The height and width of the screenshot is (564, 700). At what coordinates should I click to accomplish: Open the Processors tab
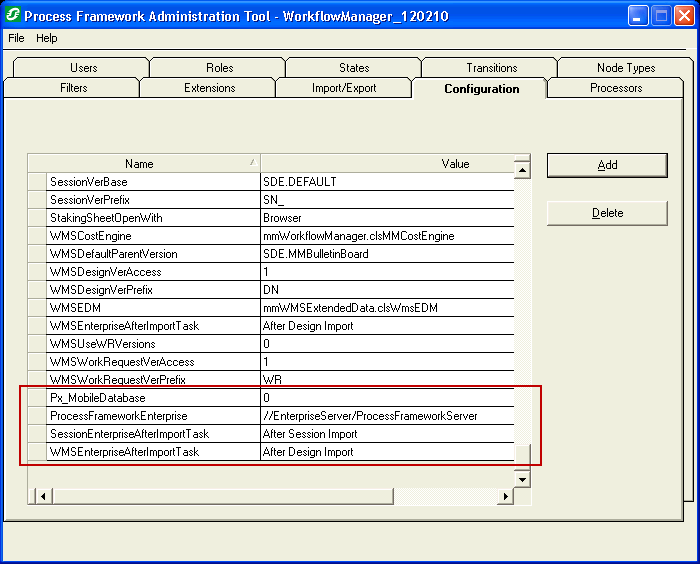616,88
